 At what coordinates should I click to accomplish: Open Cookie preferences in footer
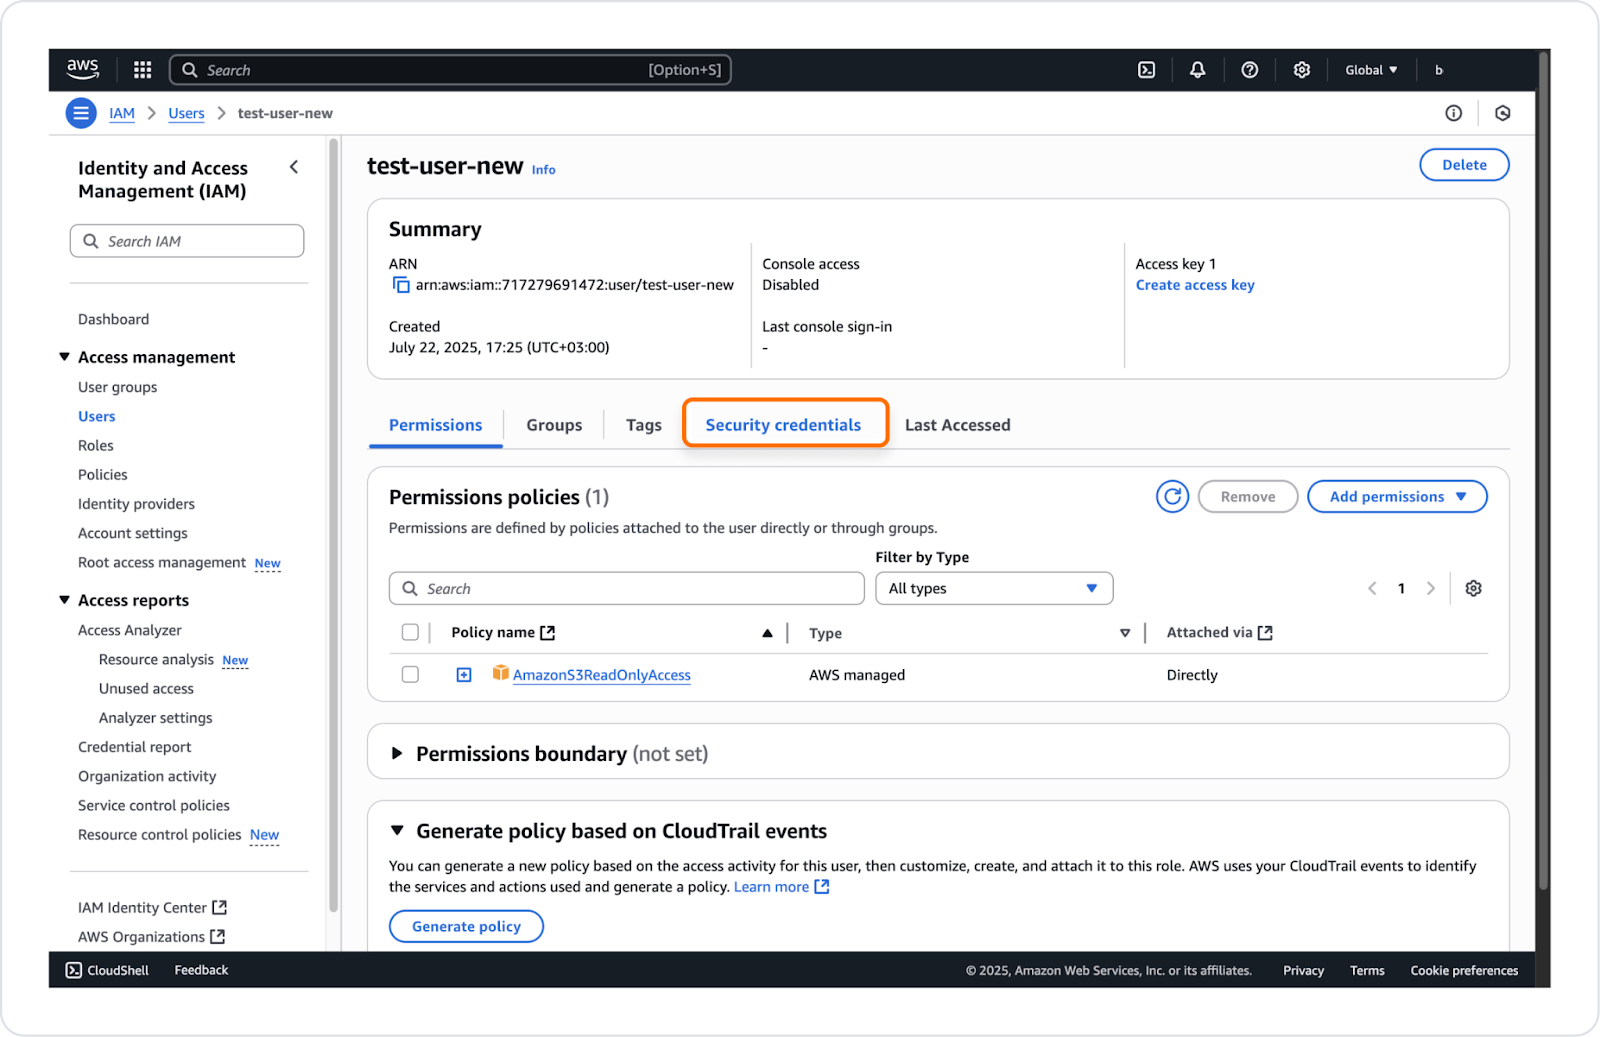[x=1464, y=970]
